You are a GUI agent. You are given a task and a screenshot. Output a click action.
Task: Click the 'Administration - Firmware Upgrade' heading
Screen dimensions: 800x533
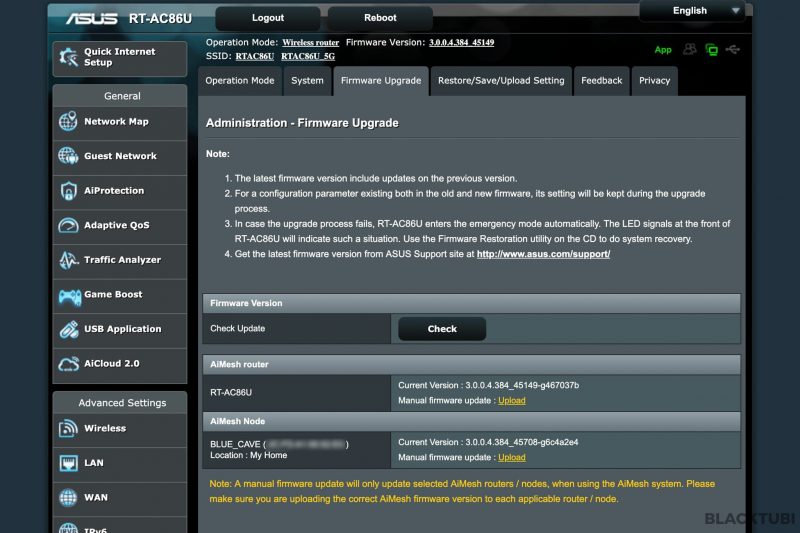[302, 123]
